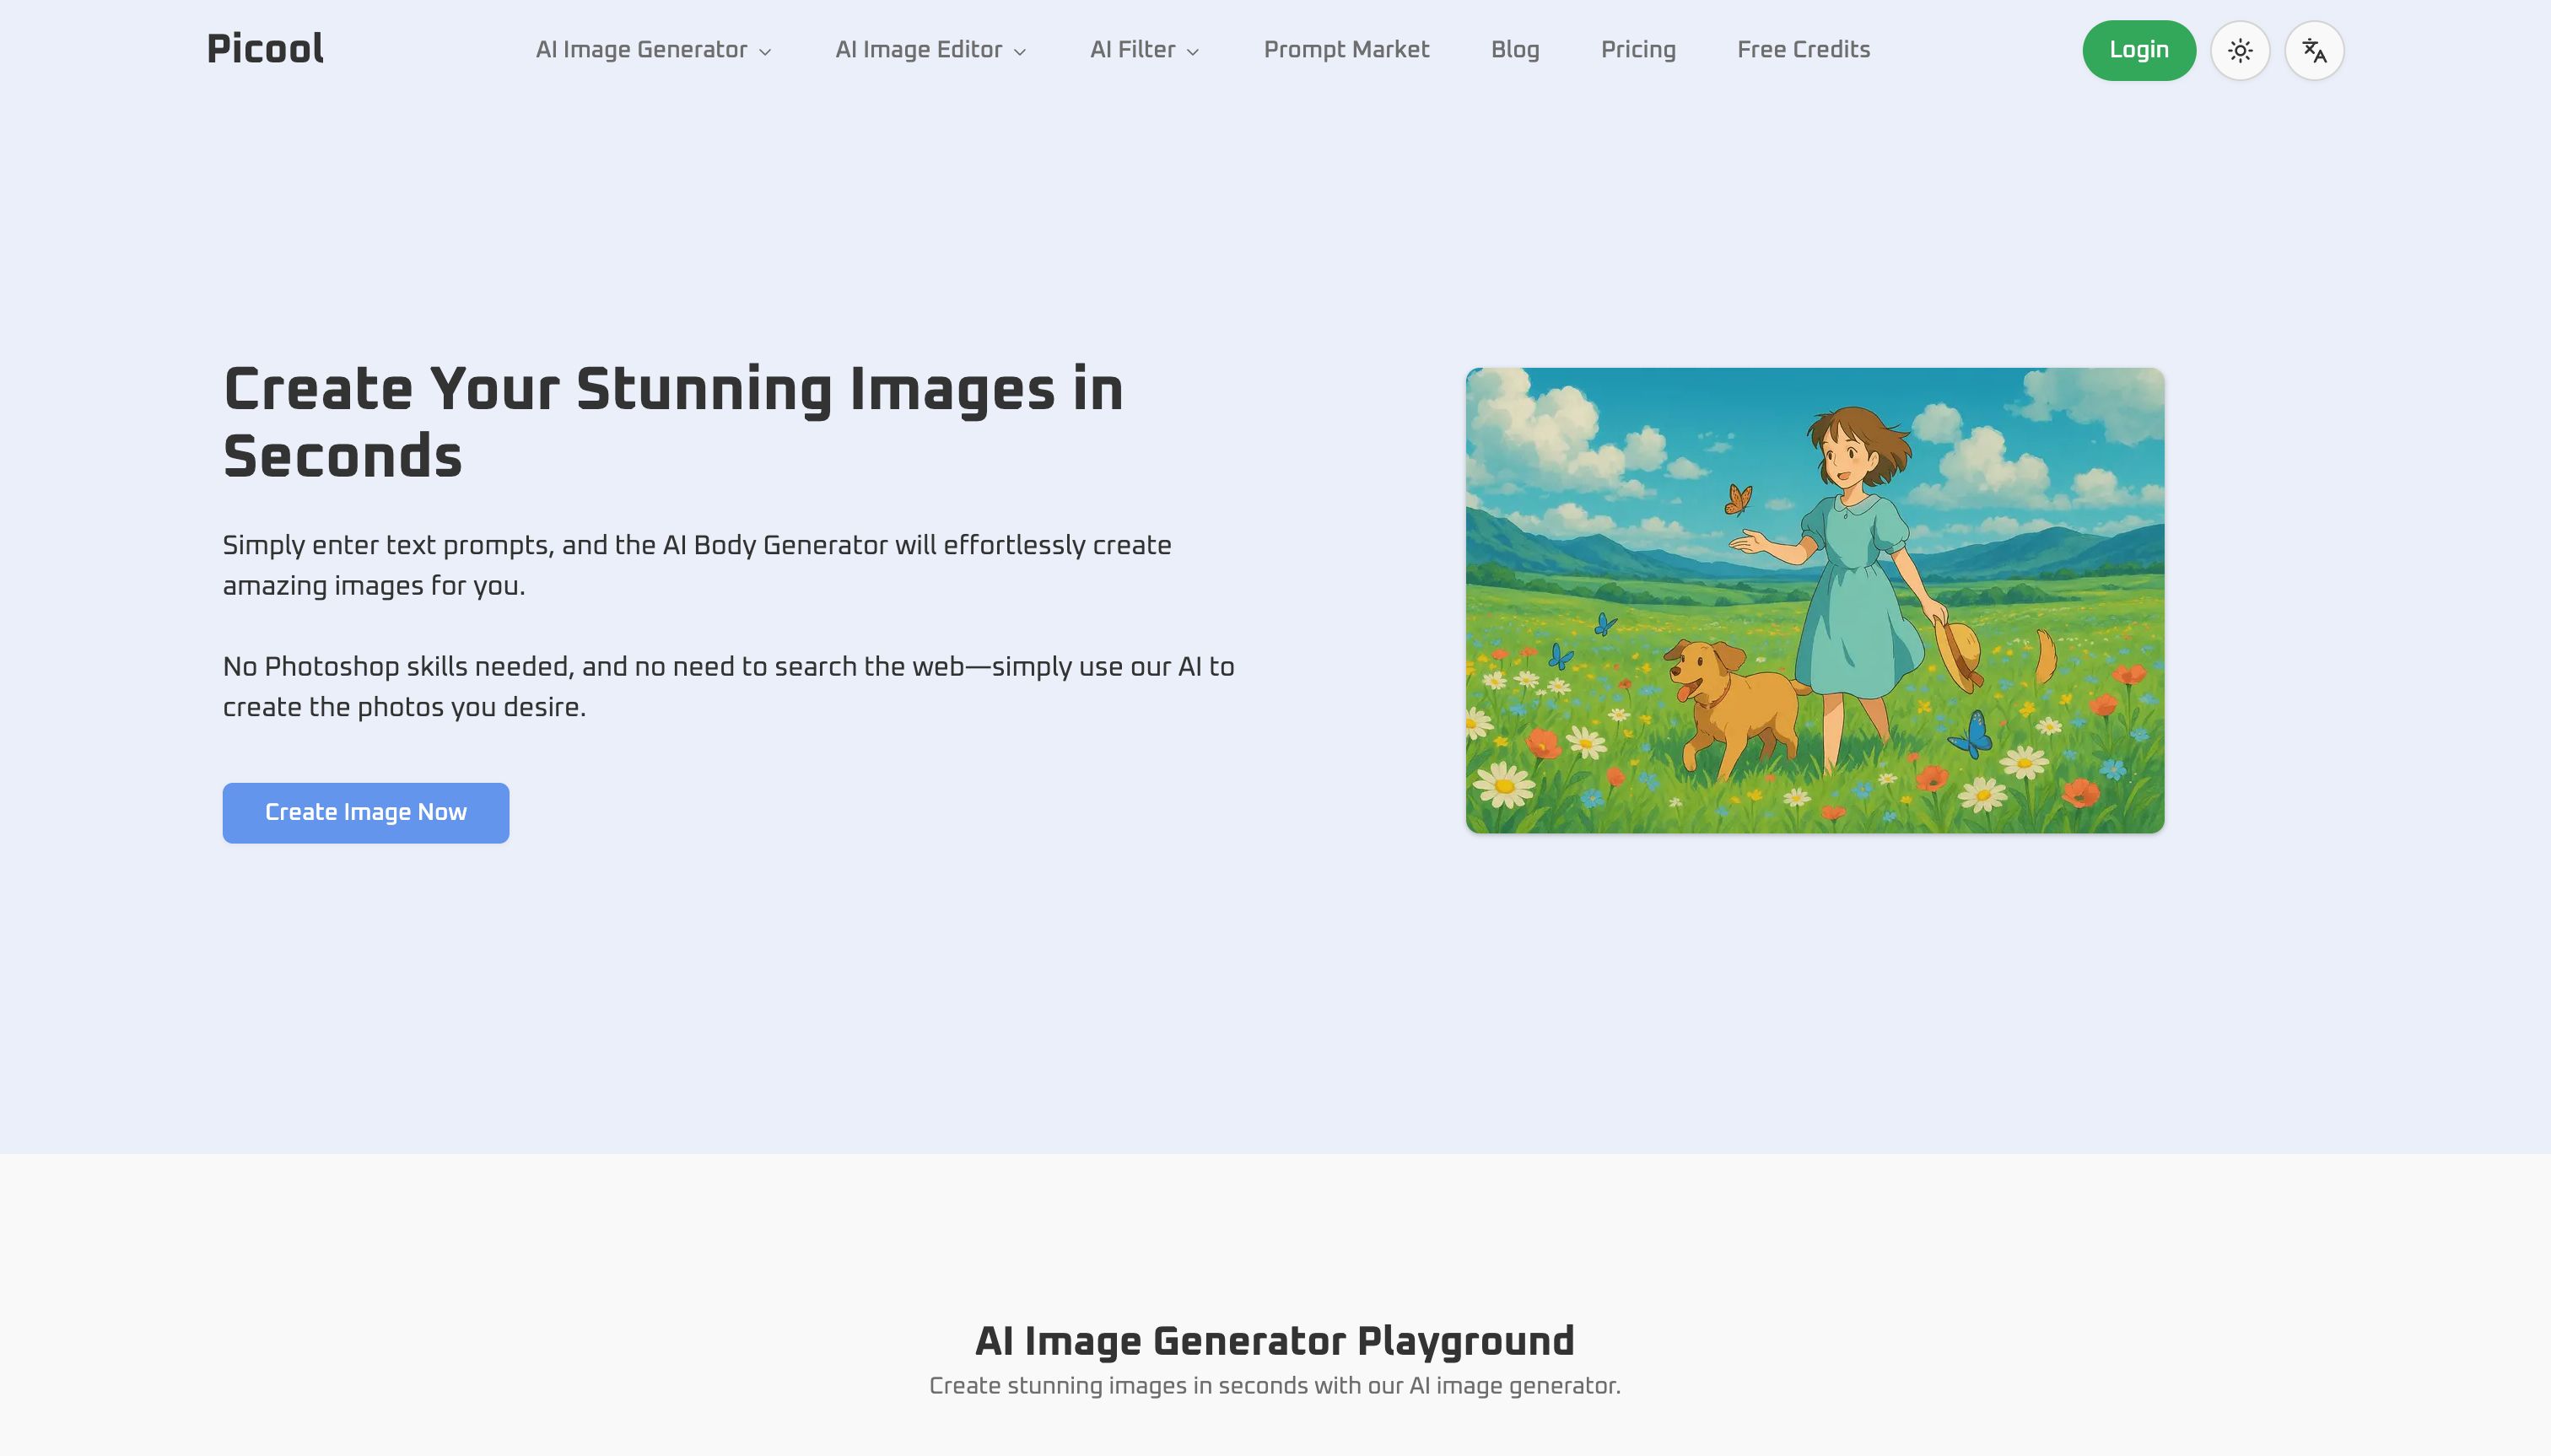Screen dimensions: 2551x1456
Task: Click the AI Image Editor menu label
Action: click(x=919, y=50)
